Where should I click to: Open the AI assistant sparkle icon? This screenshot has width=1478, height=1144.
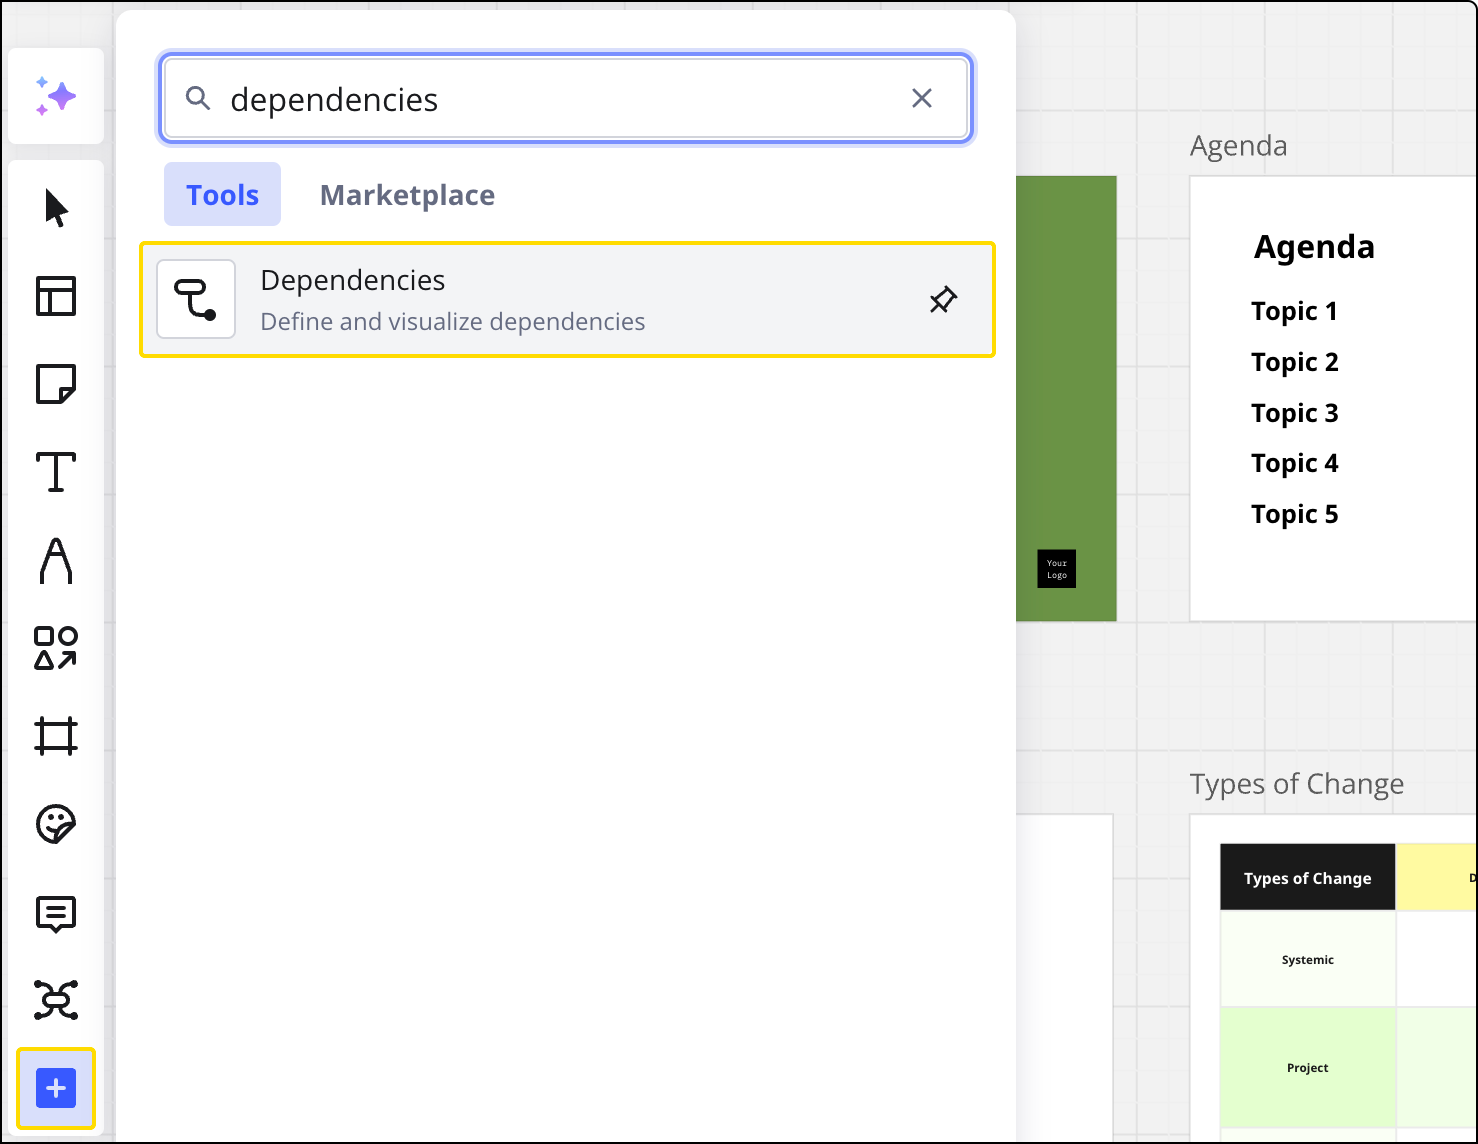tap(55, 95)
